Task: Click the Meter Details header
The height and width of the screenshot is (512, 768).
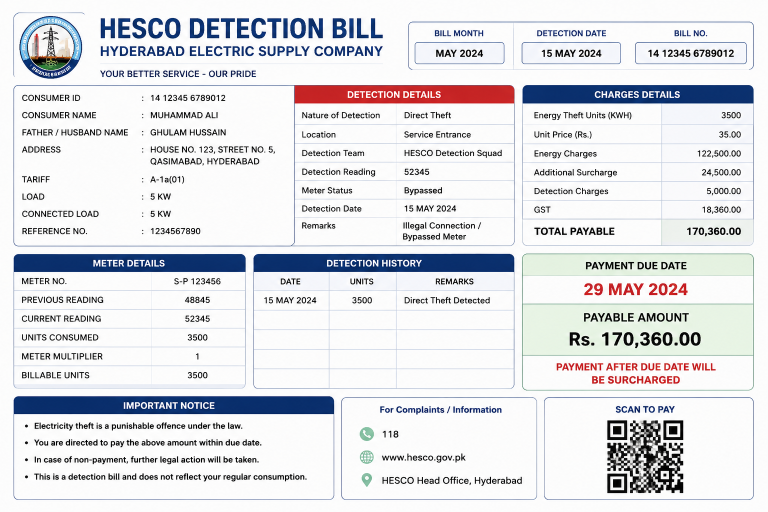Action: 129,263
